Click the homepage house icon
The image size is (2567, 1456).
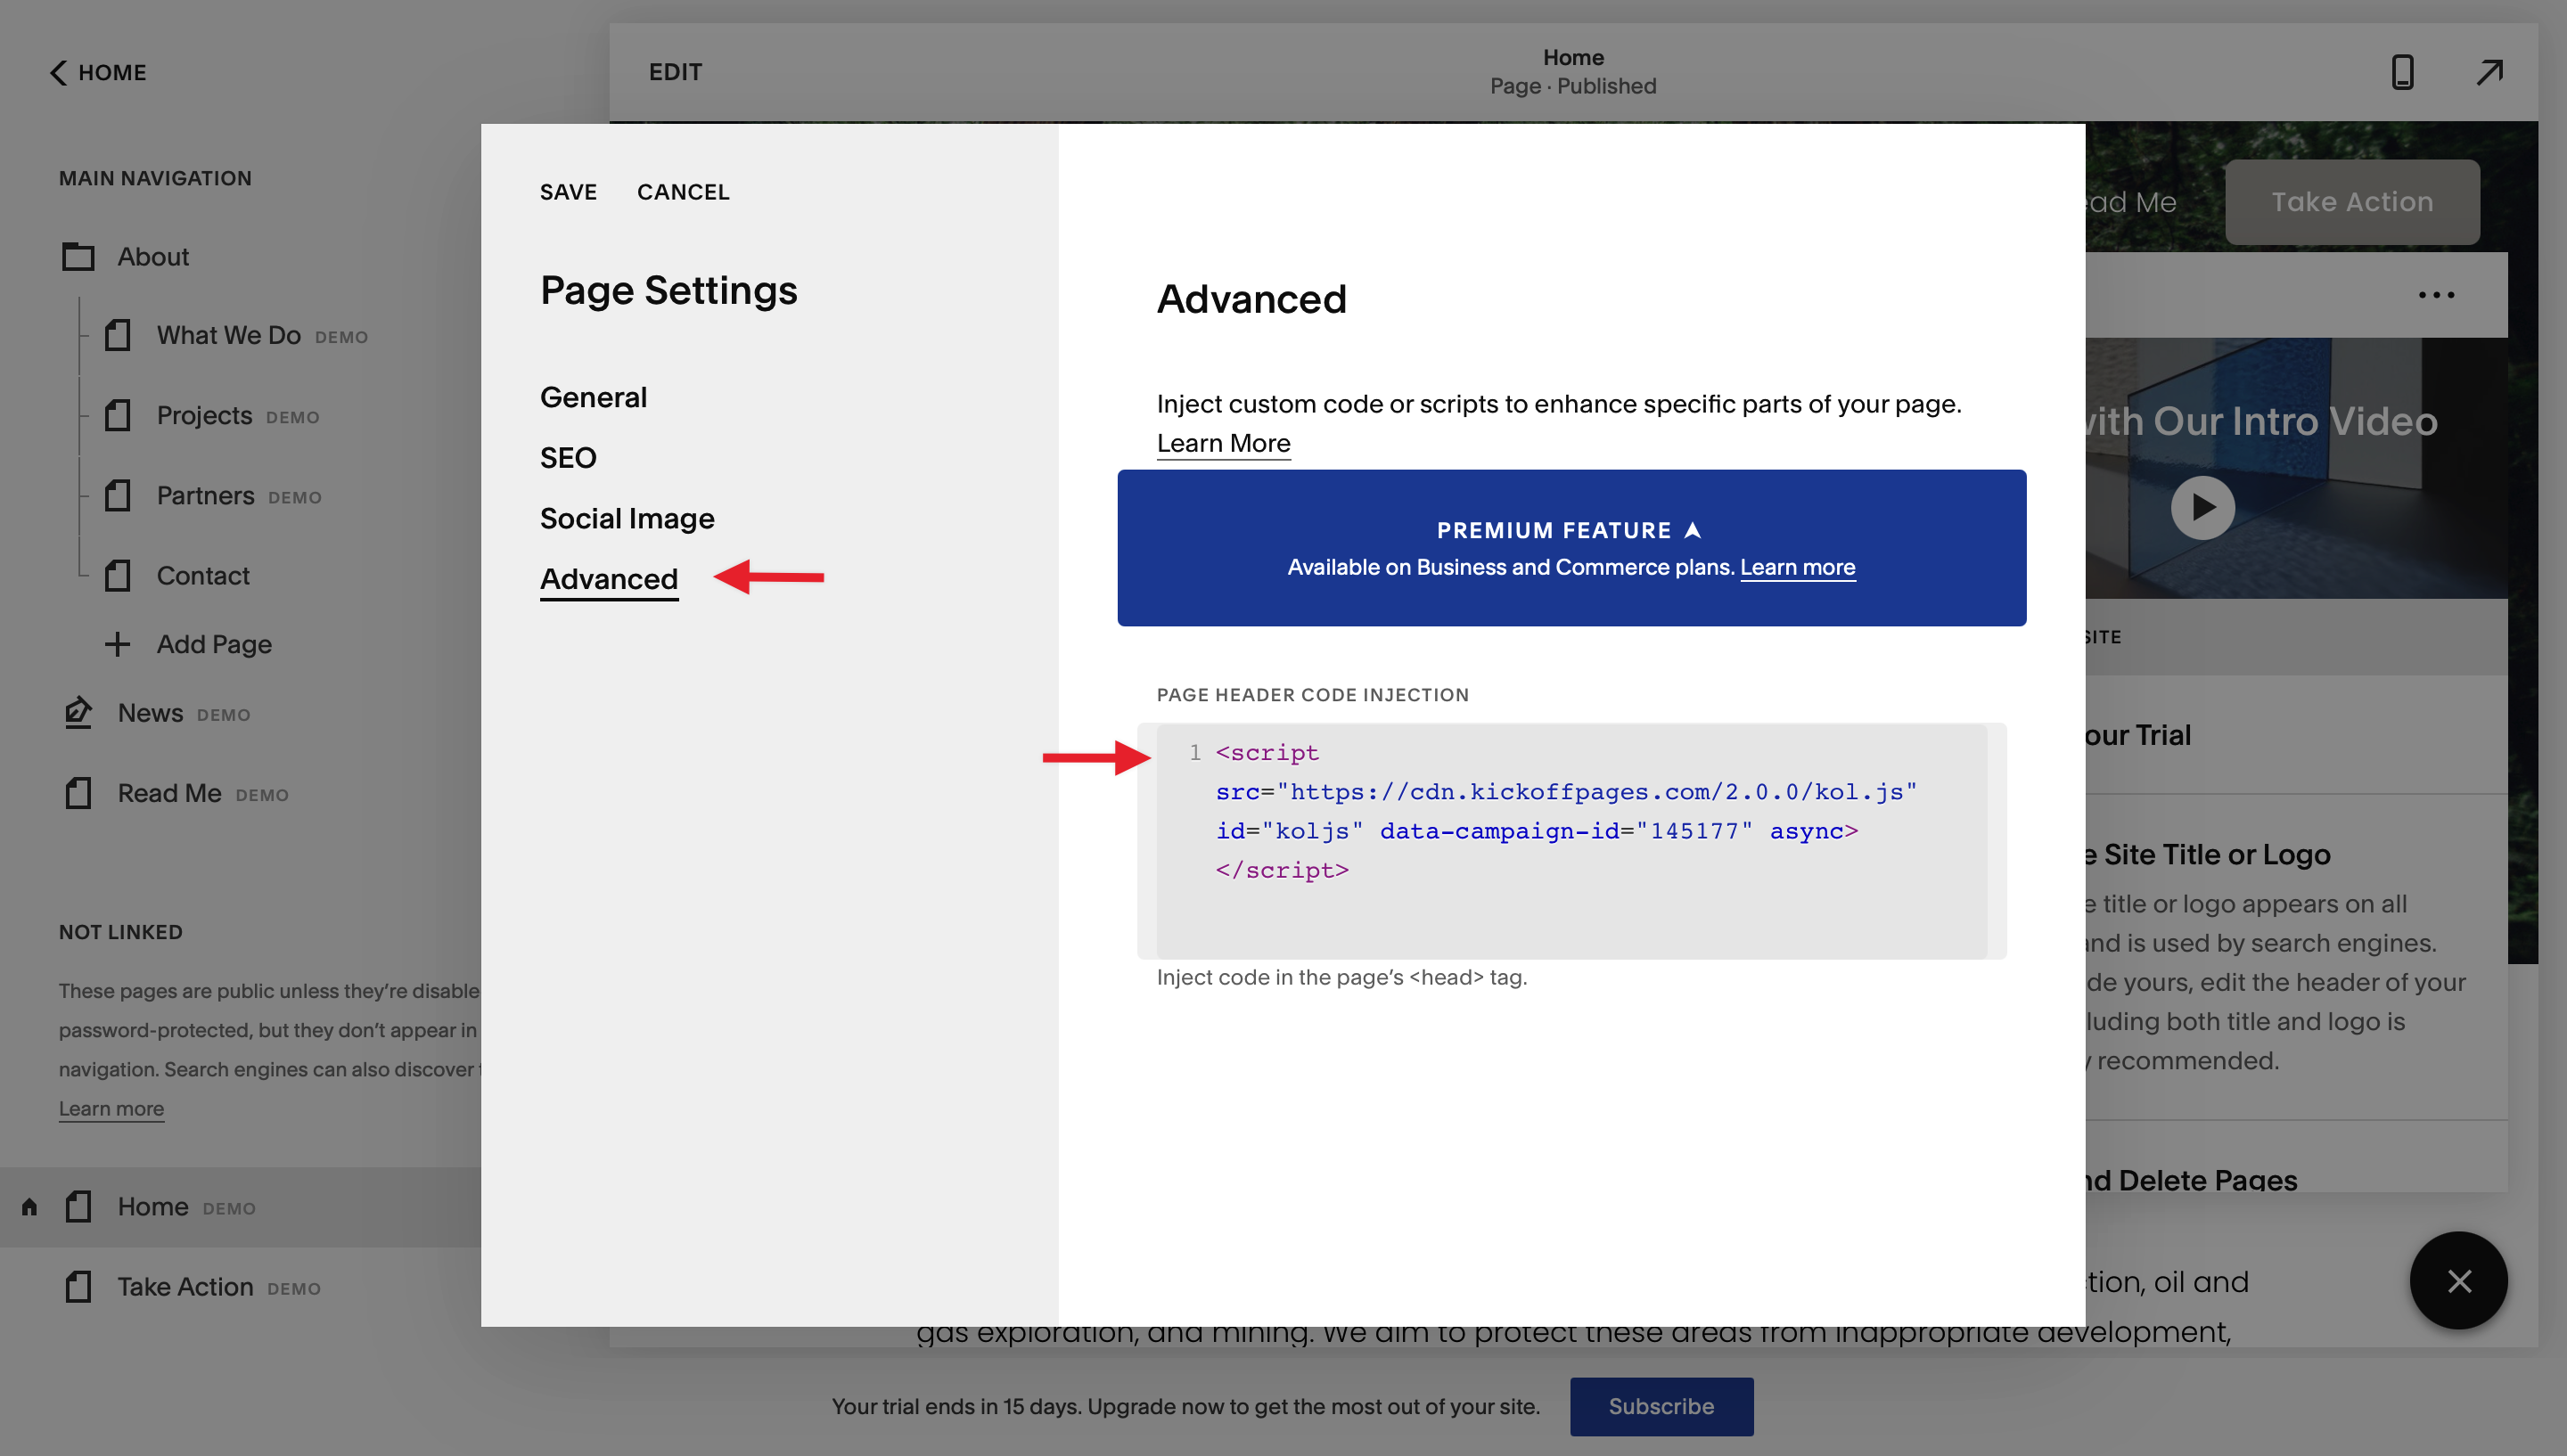(29, 1207)
